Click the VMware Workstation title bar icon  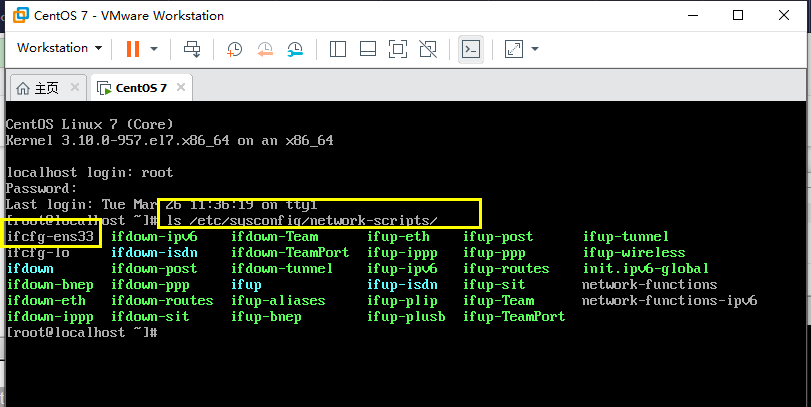(x=21, y=15)
